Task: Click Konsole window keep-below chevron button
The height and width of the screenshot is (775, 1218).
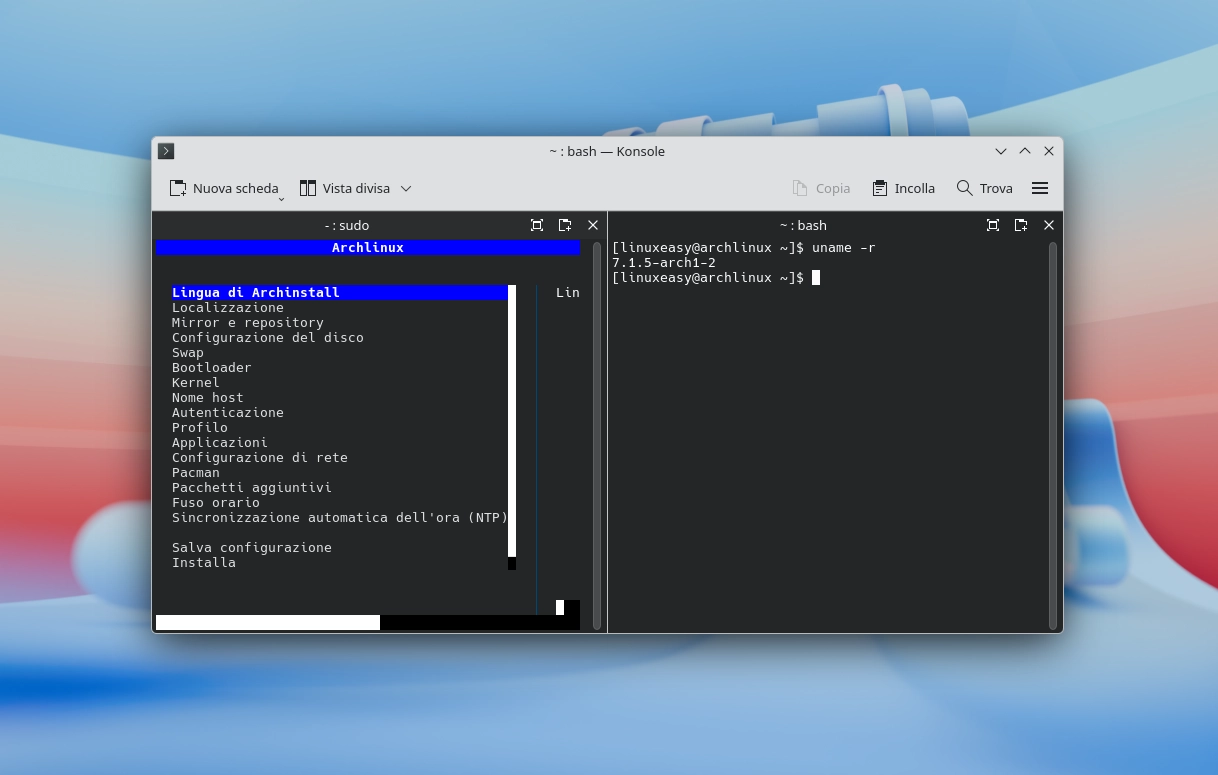Action: coord(1001,151)
